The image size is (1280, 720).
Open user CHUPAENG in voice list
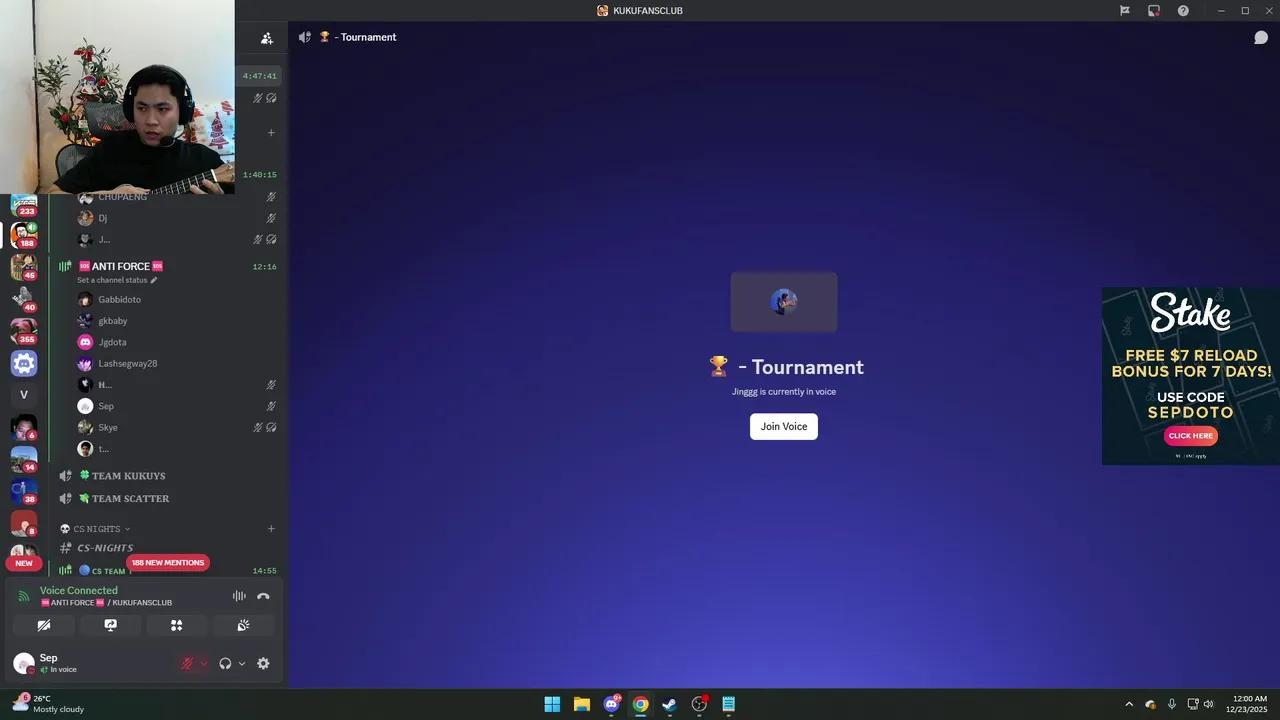tap(122, 197)
